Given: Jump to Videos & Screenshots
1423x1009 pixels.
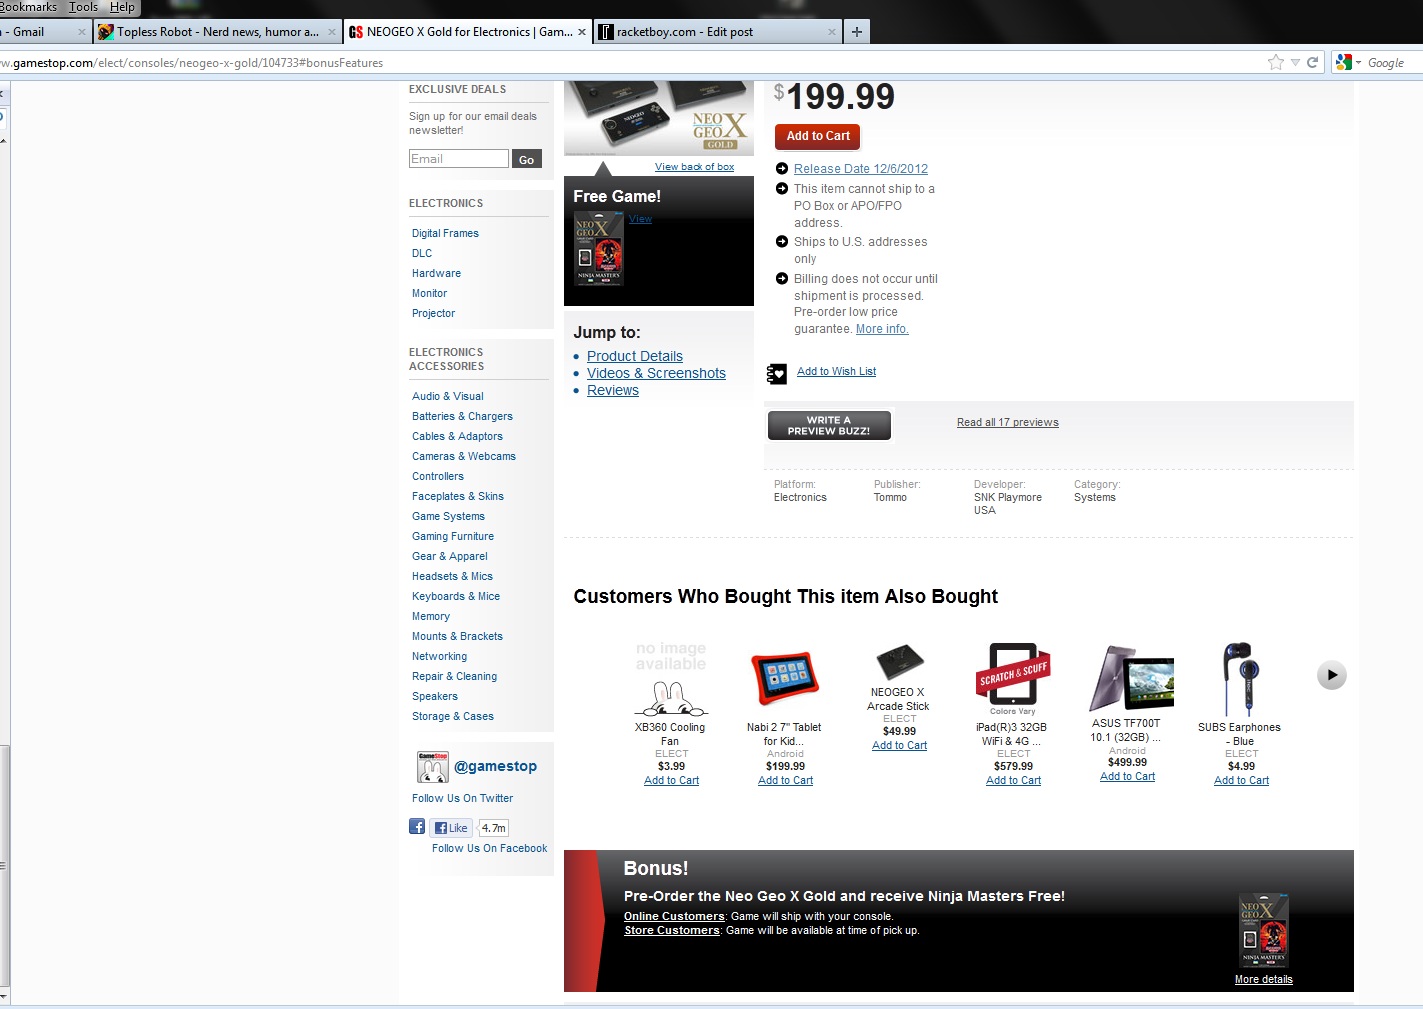Looking at the screenshot, I should [x=656, y=373].
